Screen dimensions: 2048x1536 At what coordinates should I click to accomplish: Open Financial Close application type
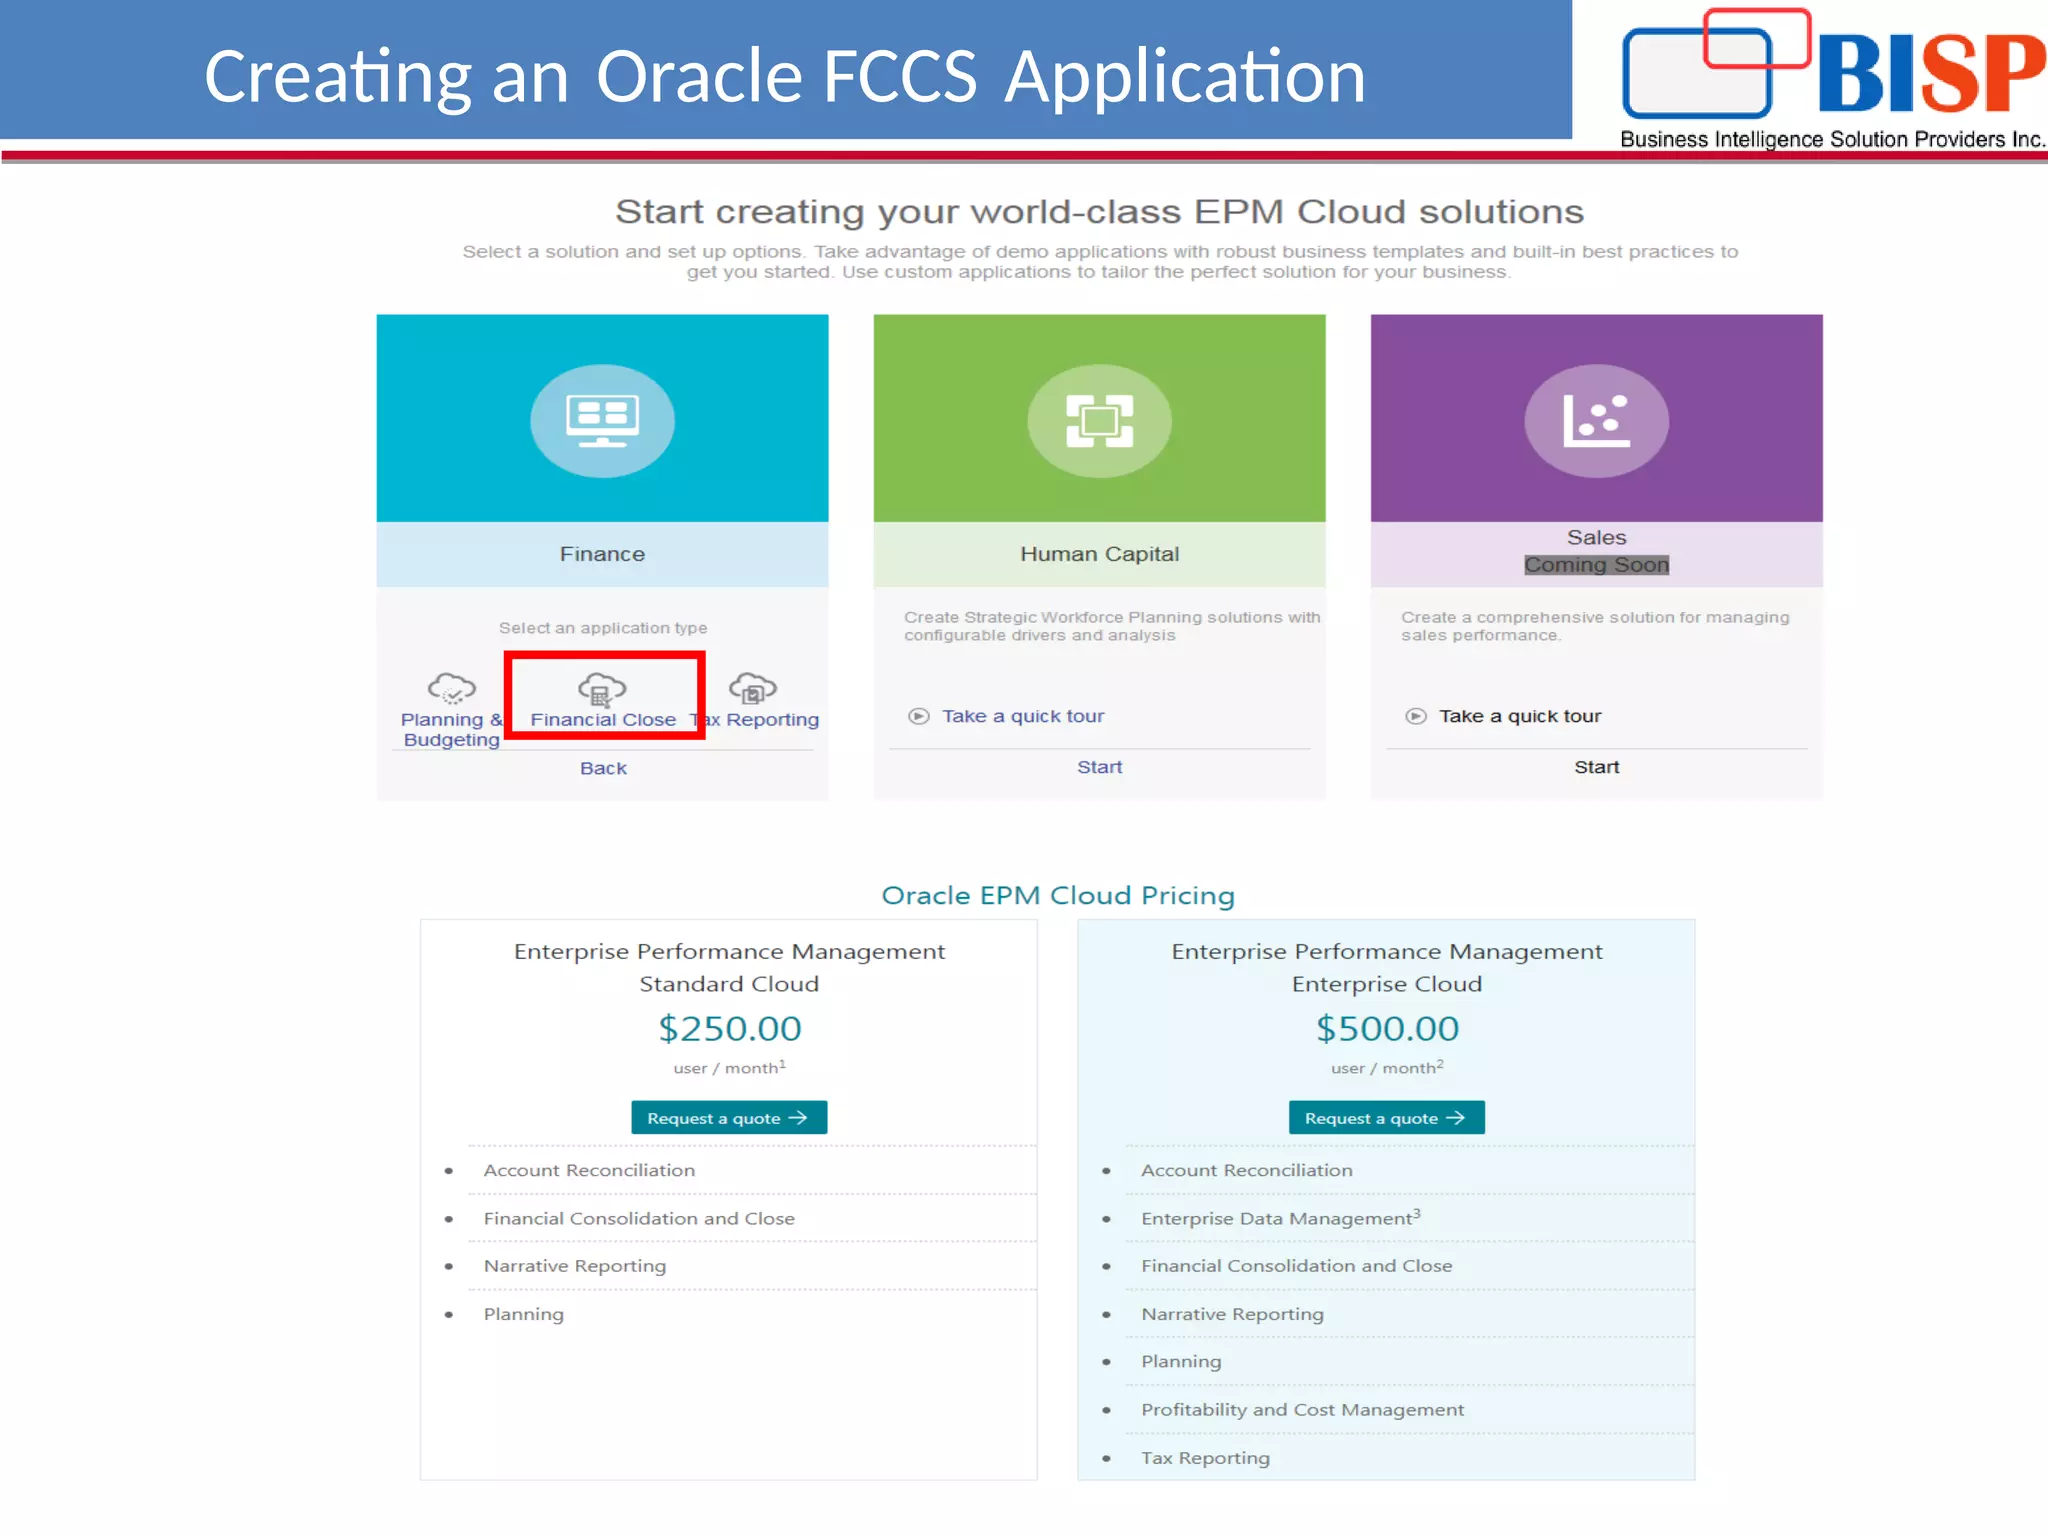pos(603,719)
